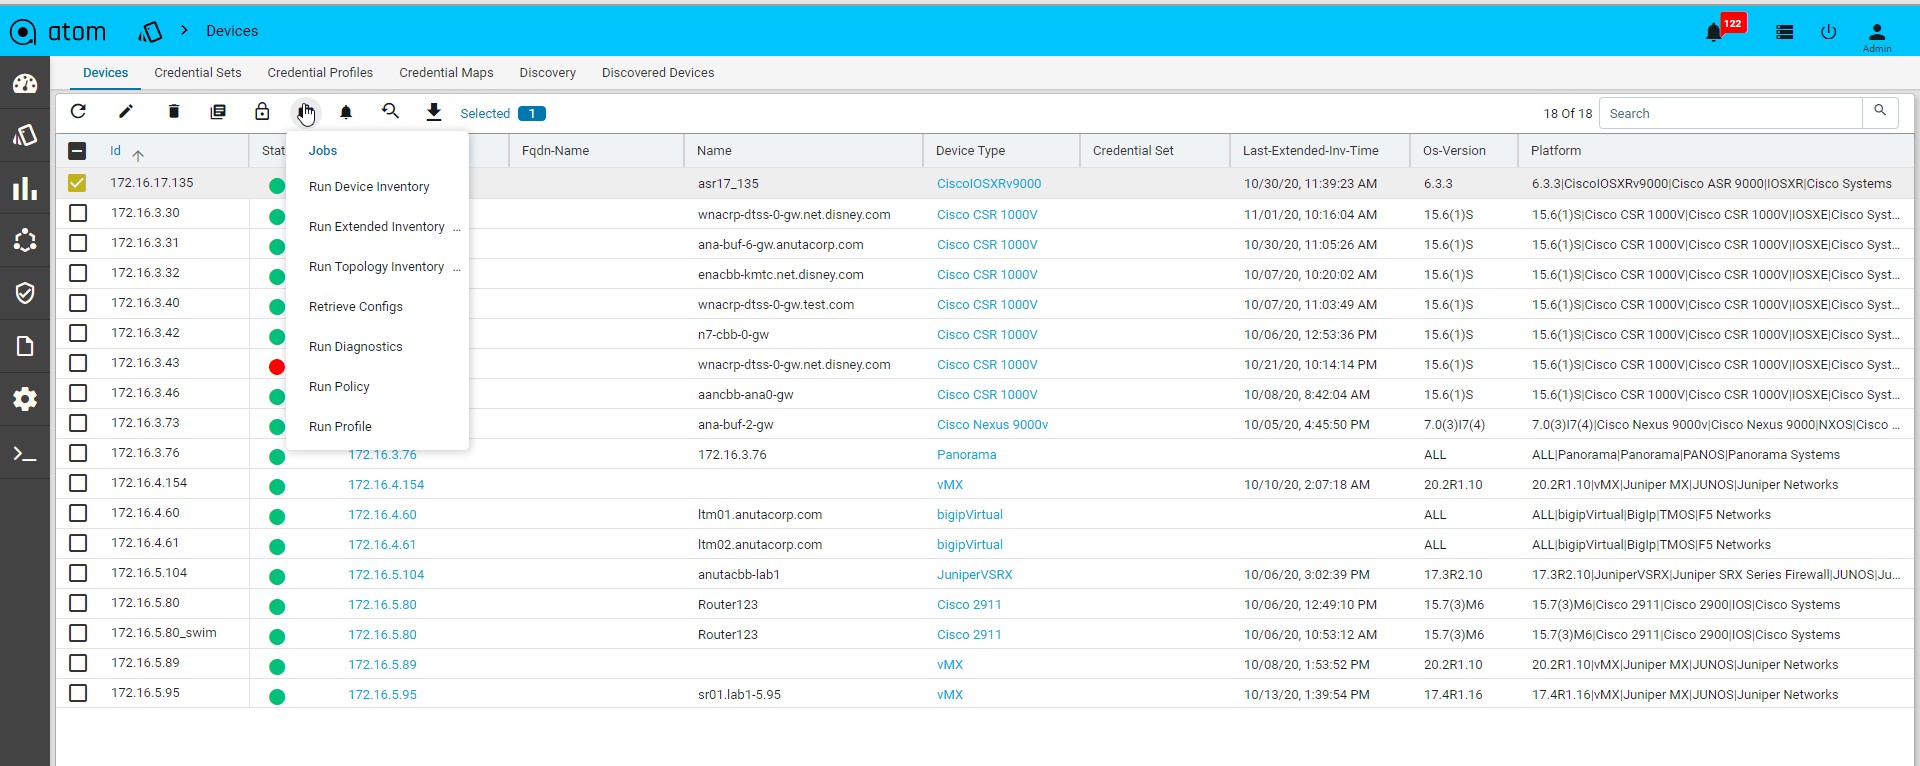The image size is (1920, 766).
Task: Click the refresh icon in the devices toolbar
Action: pyautogui.click(x=79, y=112)
